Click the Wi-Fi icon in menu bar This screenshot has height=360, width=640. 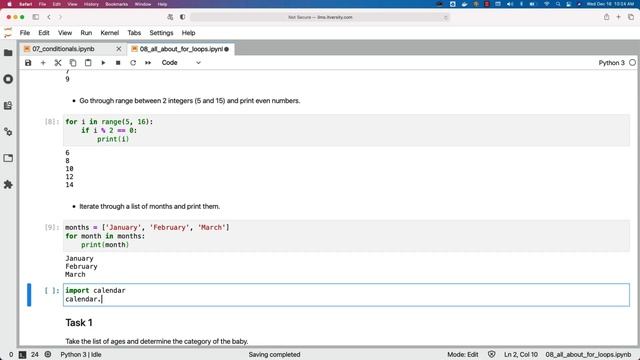(546, 4)
